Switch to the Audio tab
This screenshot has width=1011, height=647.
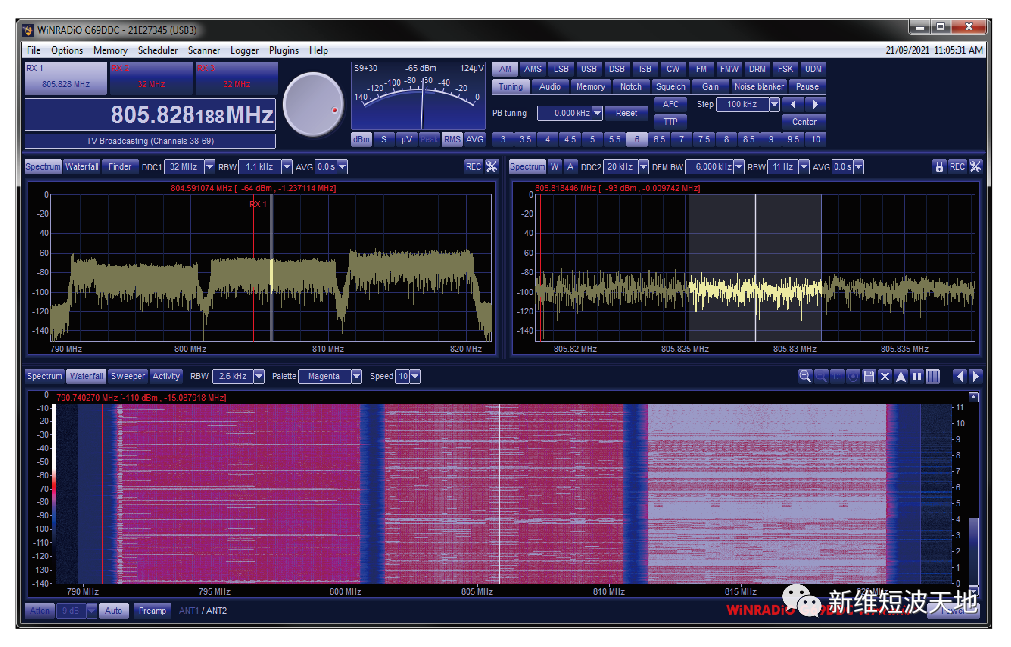point(550,86)
